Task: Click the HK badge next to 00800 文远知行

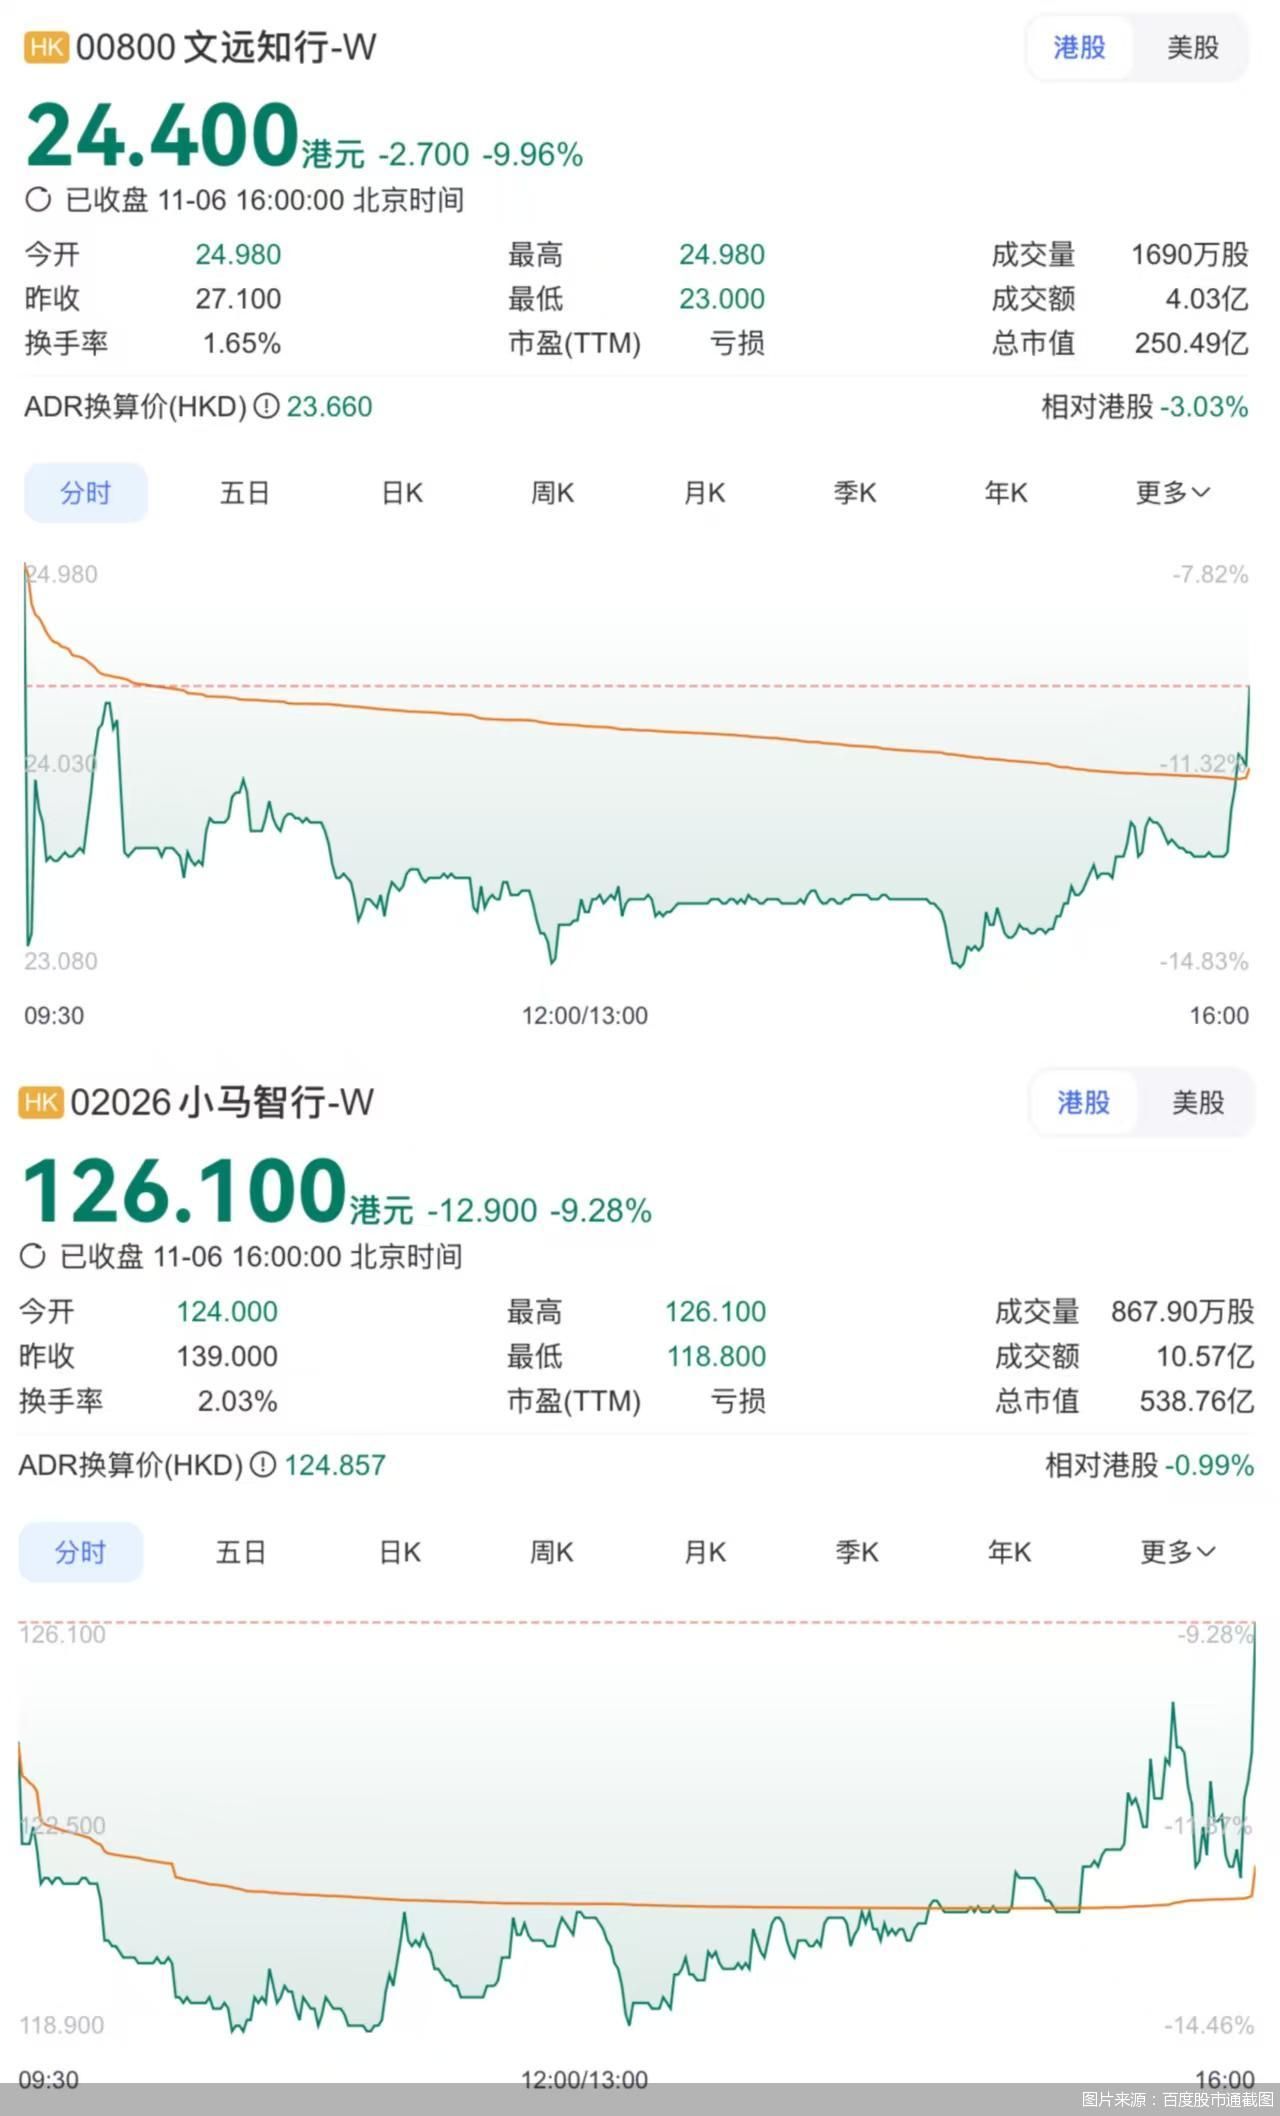Action: click(46, 47)
